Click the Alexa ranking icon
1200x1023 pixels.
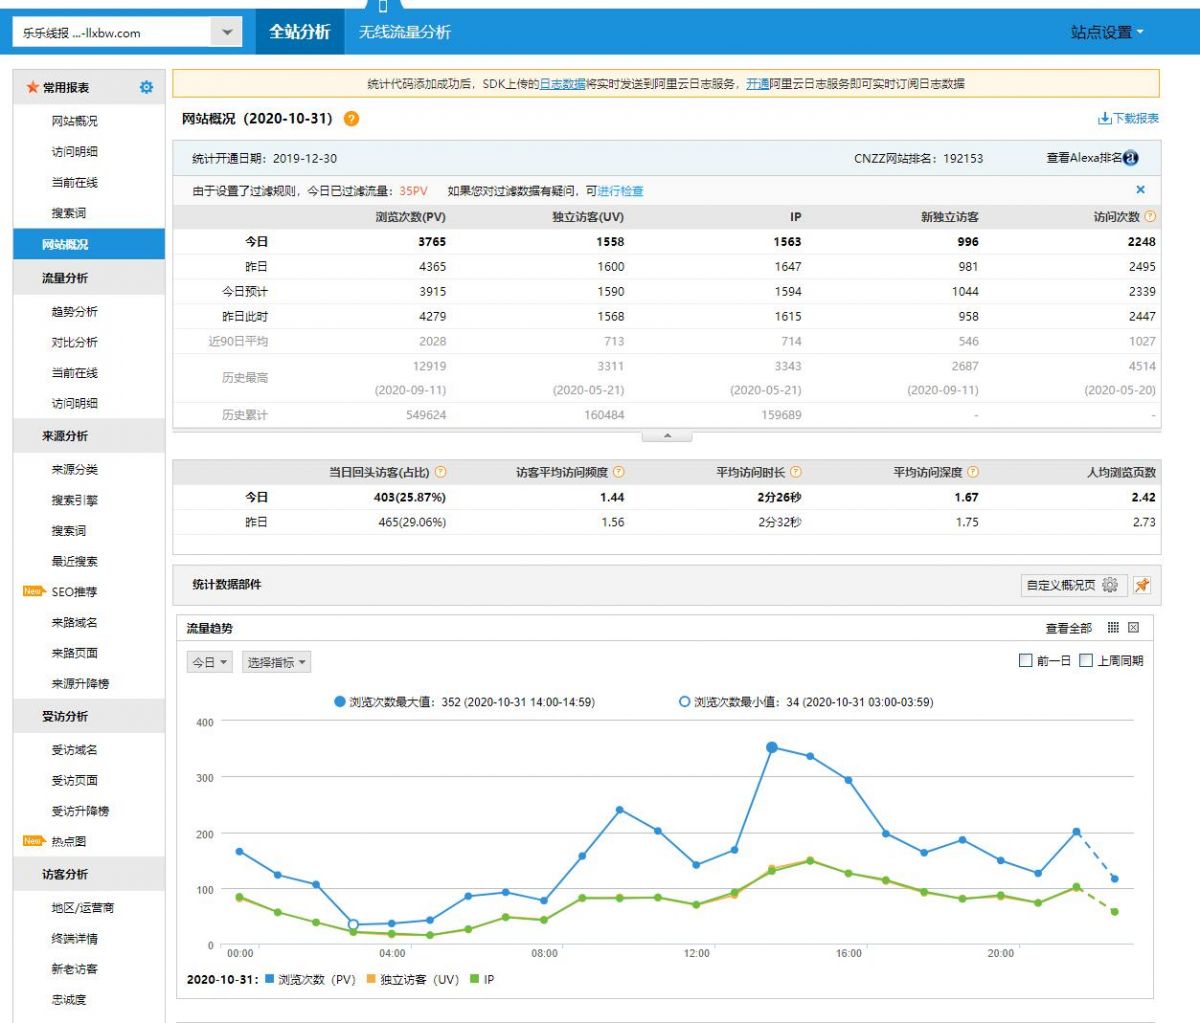pyautogui.click(x=1131, y=158)
